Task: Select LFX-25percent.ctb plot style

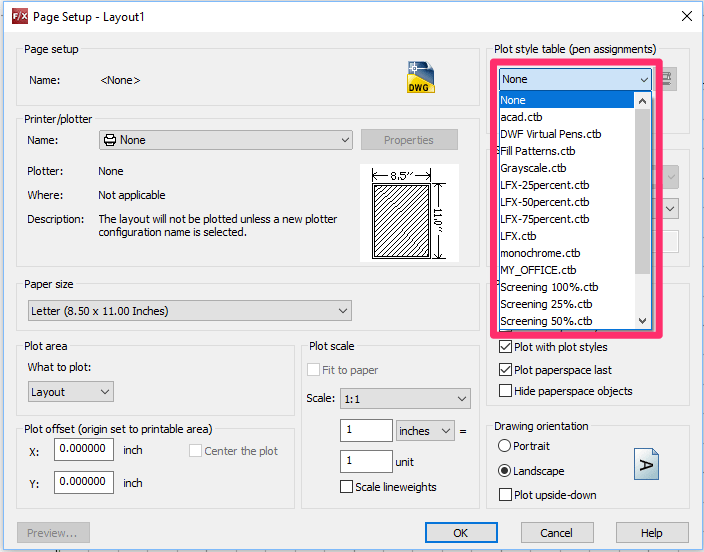Action: click(567, 185)
